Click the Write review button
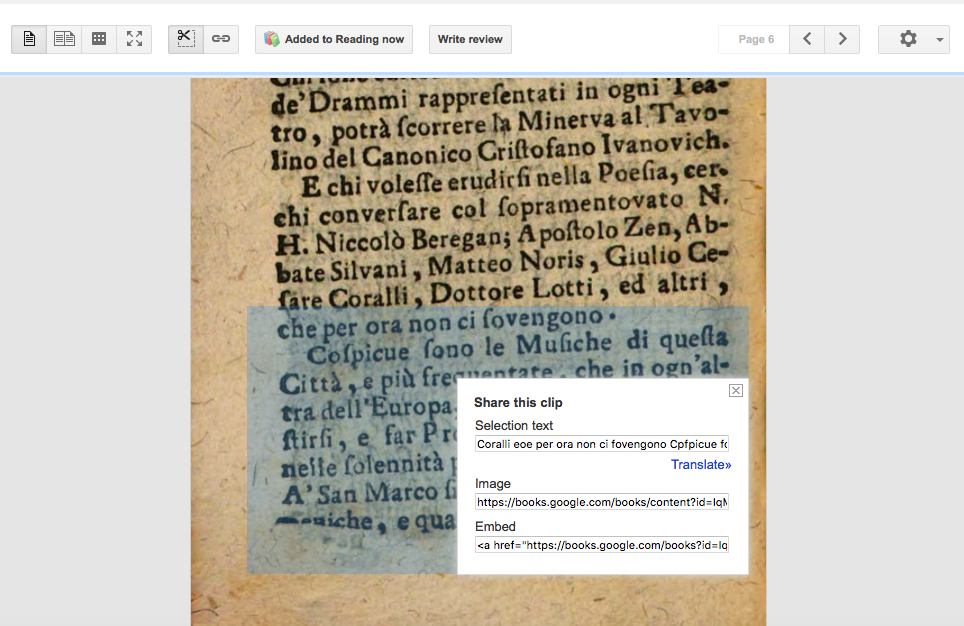The height and width of the screenshot is (626, 964). (470, 39)
